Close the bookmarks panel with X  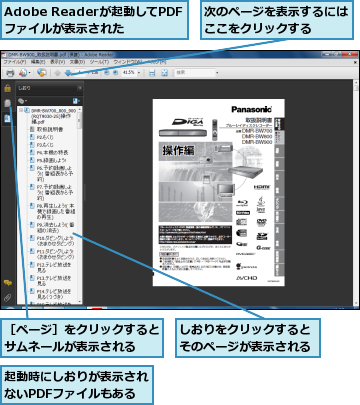click(x=79, y=88)
